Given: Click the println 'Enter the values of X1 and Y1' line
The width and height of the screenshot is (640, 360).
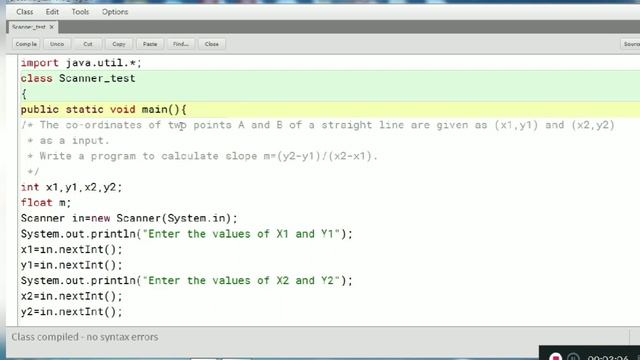Looking at the screenshot, I should click(187, 234).
